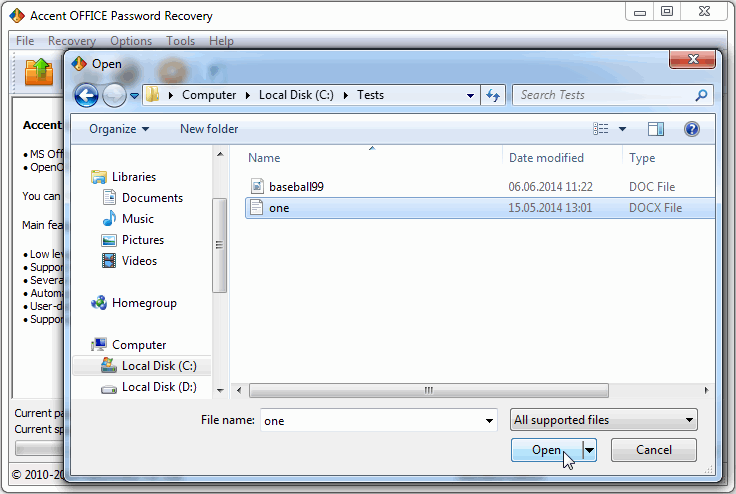The image size is (736, 494).
Task: Open the Music library
Action: 138,219
